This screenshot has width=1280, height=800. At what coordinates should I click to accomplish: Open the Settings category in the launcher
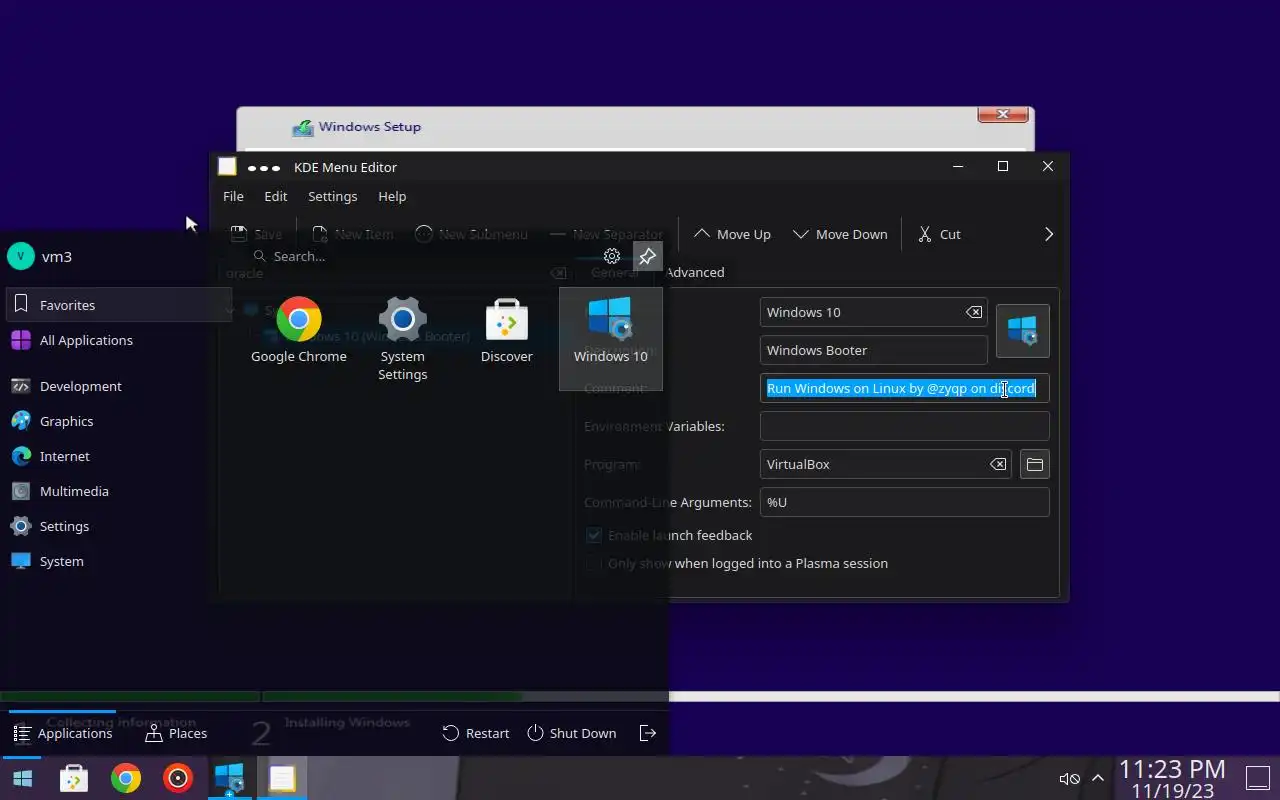[118, 526]
